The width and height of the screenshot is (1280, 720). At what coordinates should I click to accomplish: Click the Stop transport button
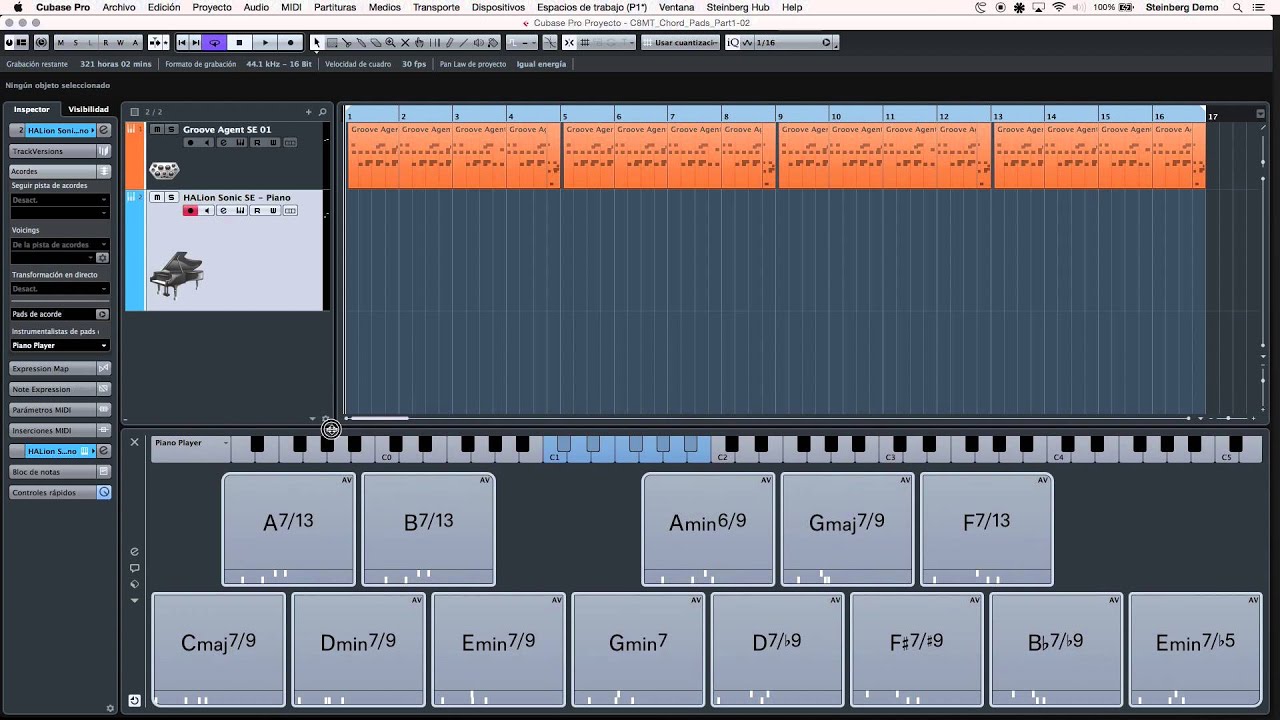click(x=239, y=43)
